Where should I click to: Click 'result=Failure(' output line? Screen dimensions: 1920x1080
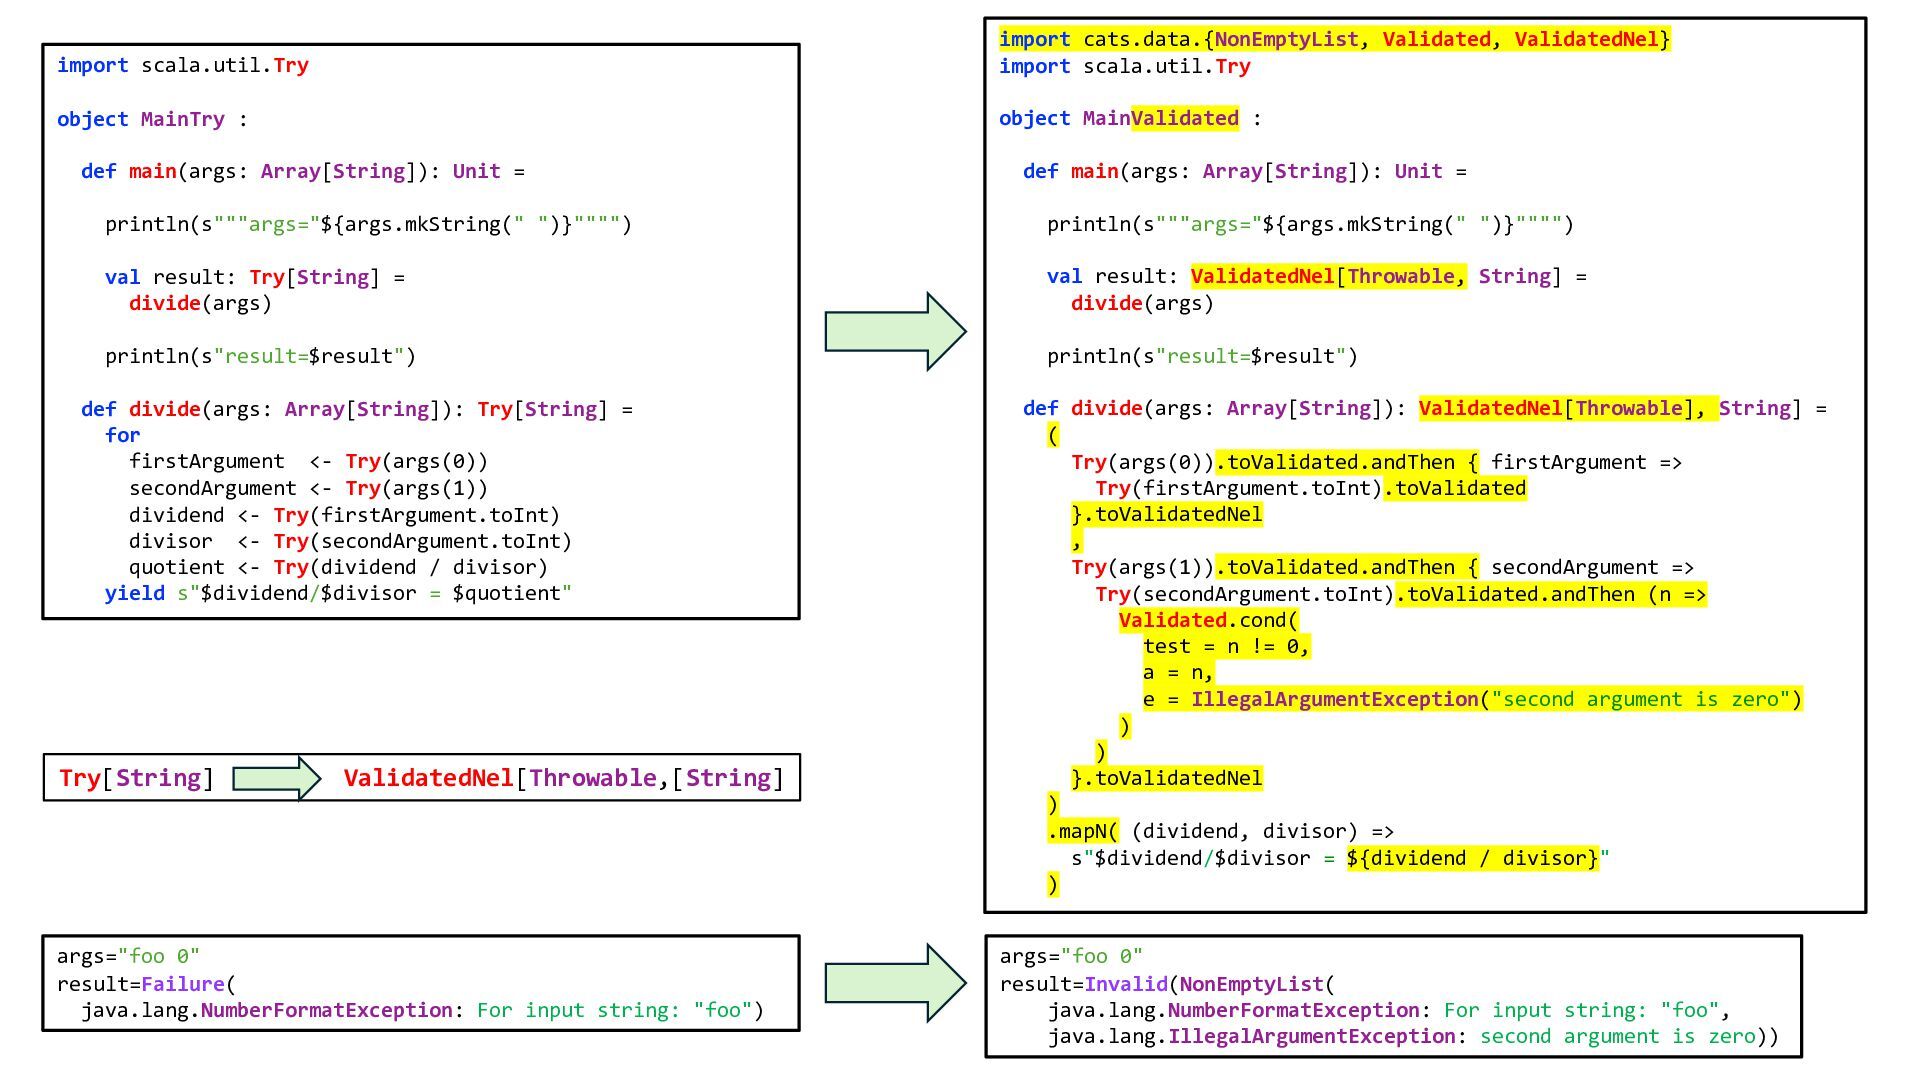[x=146, y=984]
